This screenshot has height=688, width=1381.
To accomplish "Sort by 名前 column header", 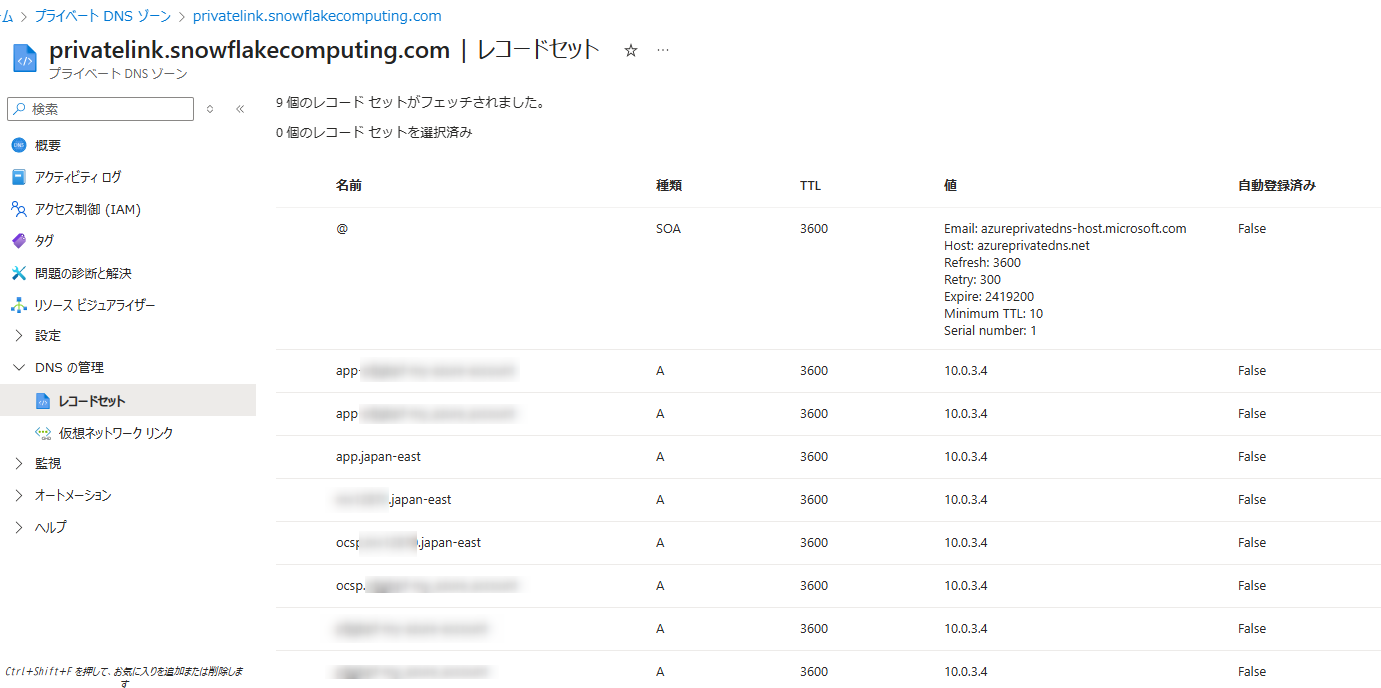I will click(x=349, y=185).
